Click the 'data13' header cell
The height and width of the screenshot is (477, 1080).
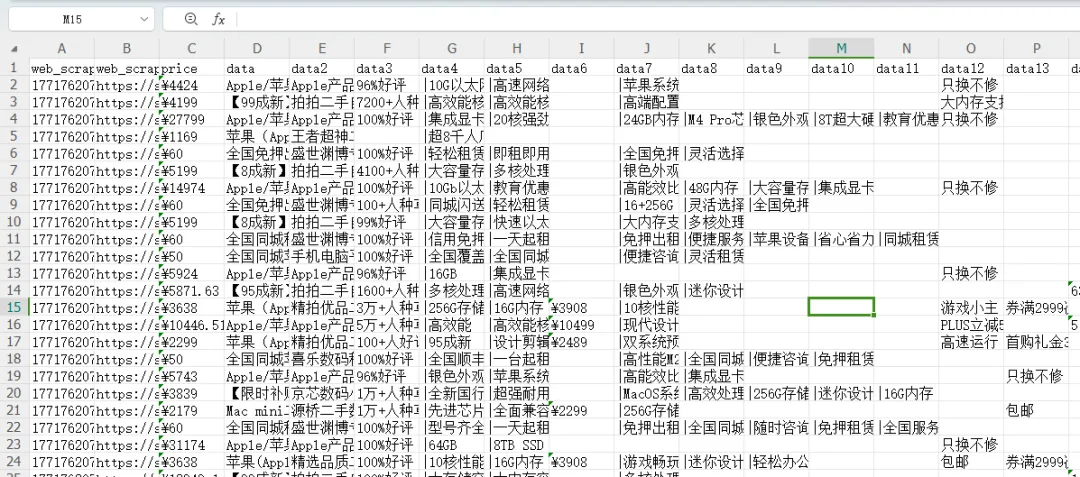[1036, 68]
